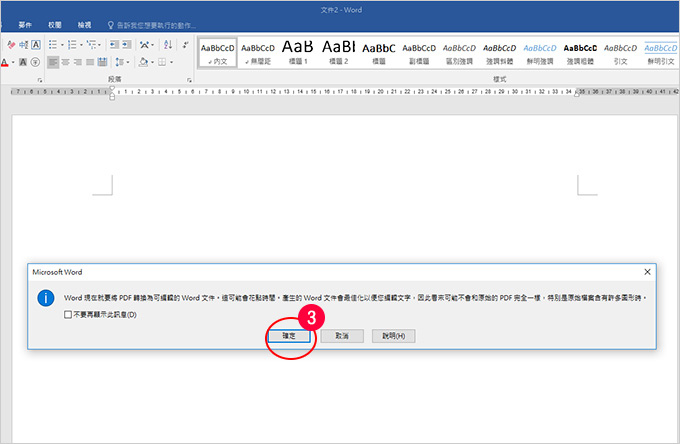Apply the 鮮明強調 style
The height and width of the screenshot is (444, 680).
tap(540, 53)
